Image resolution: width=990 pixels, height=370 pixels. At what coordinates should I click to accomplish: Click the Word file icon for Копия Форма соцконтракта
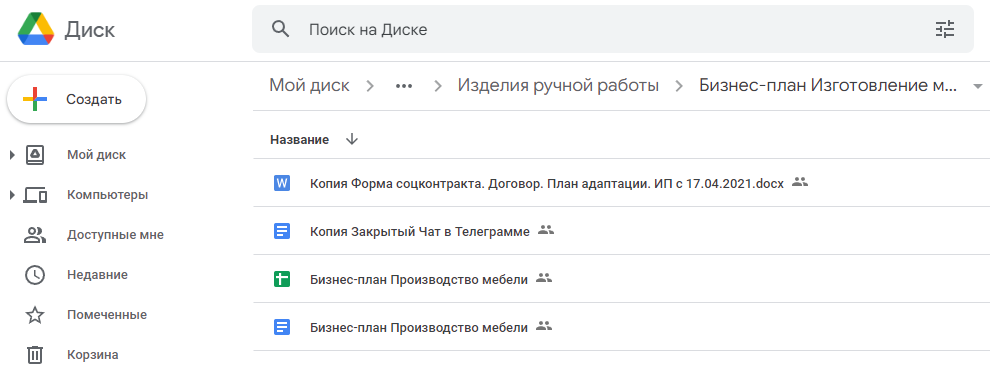[282, 184]
